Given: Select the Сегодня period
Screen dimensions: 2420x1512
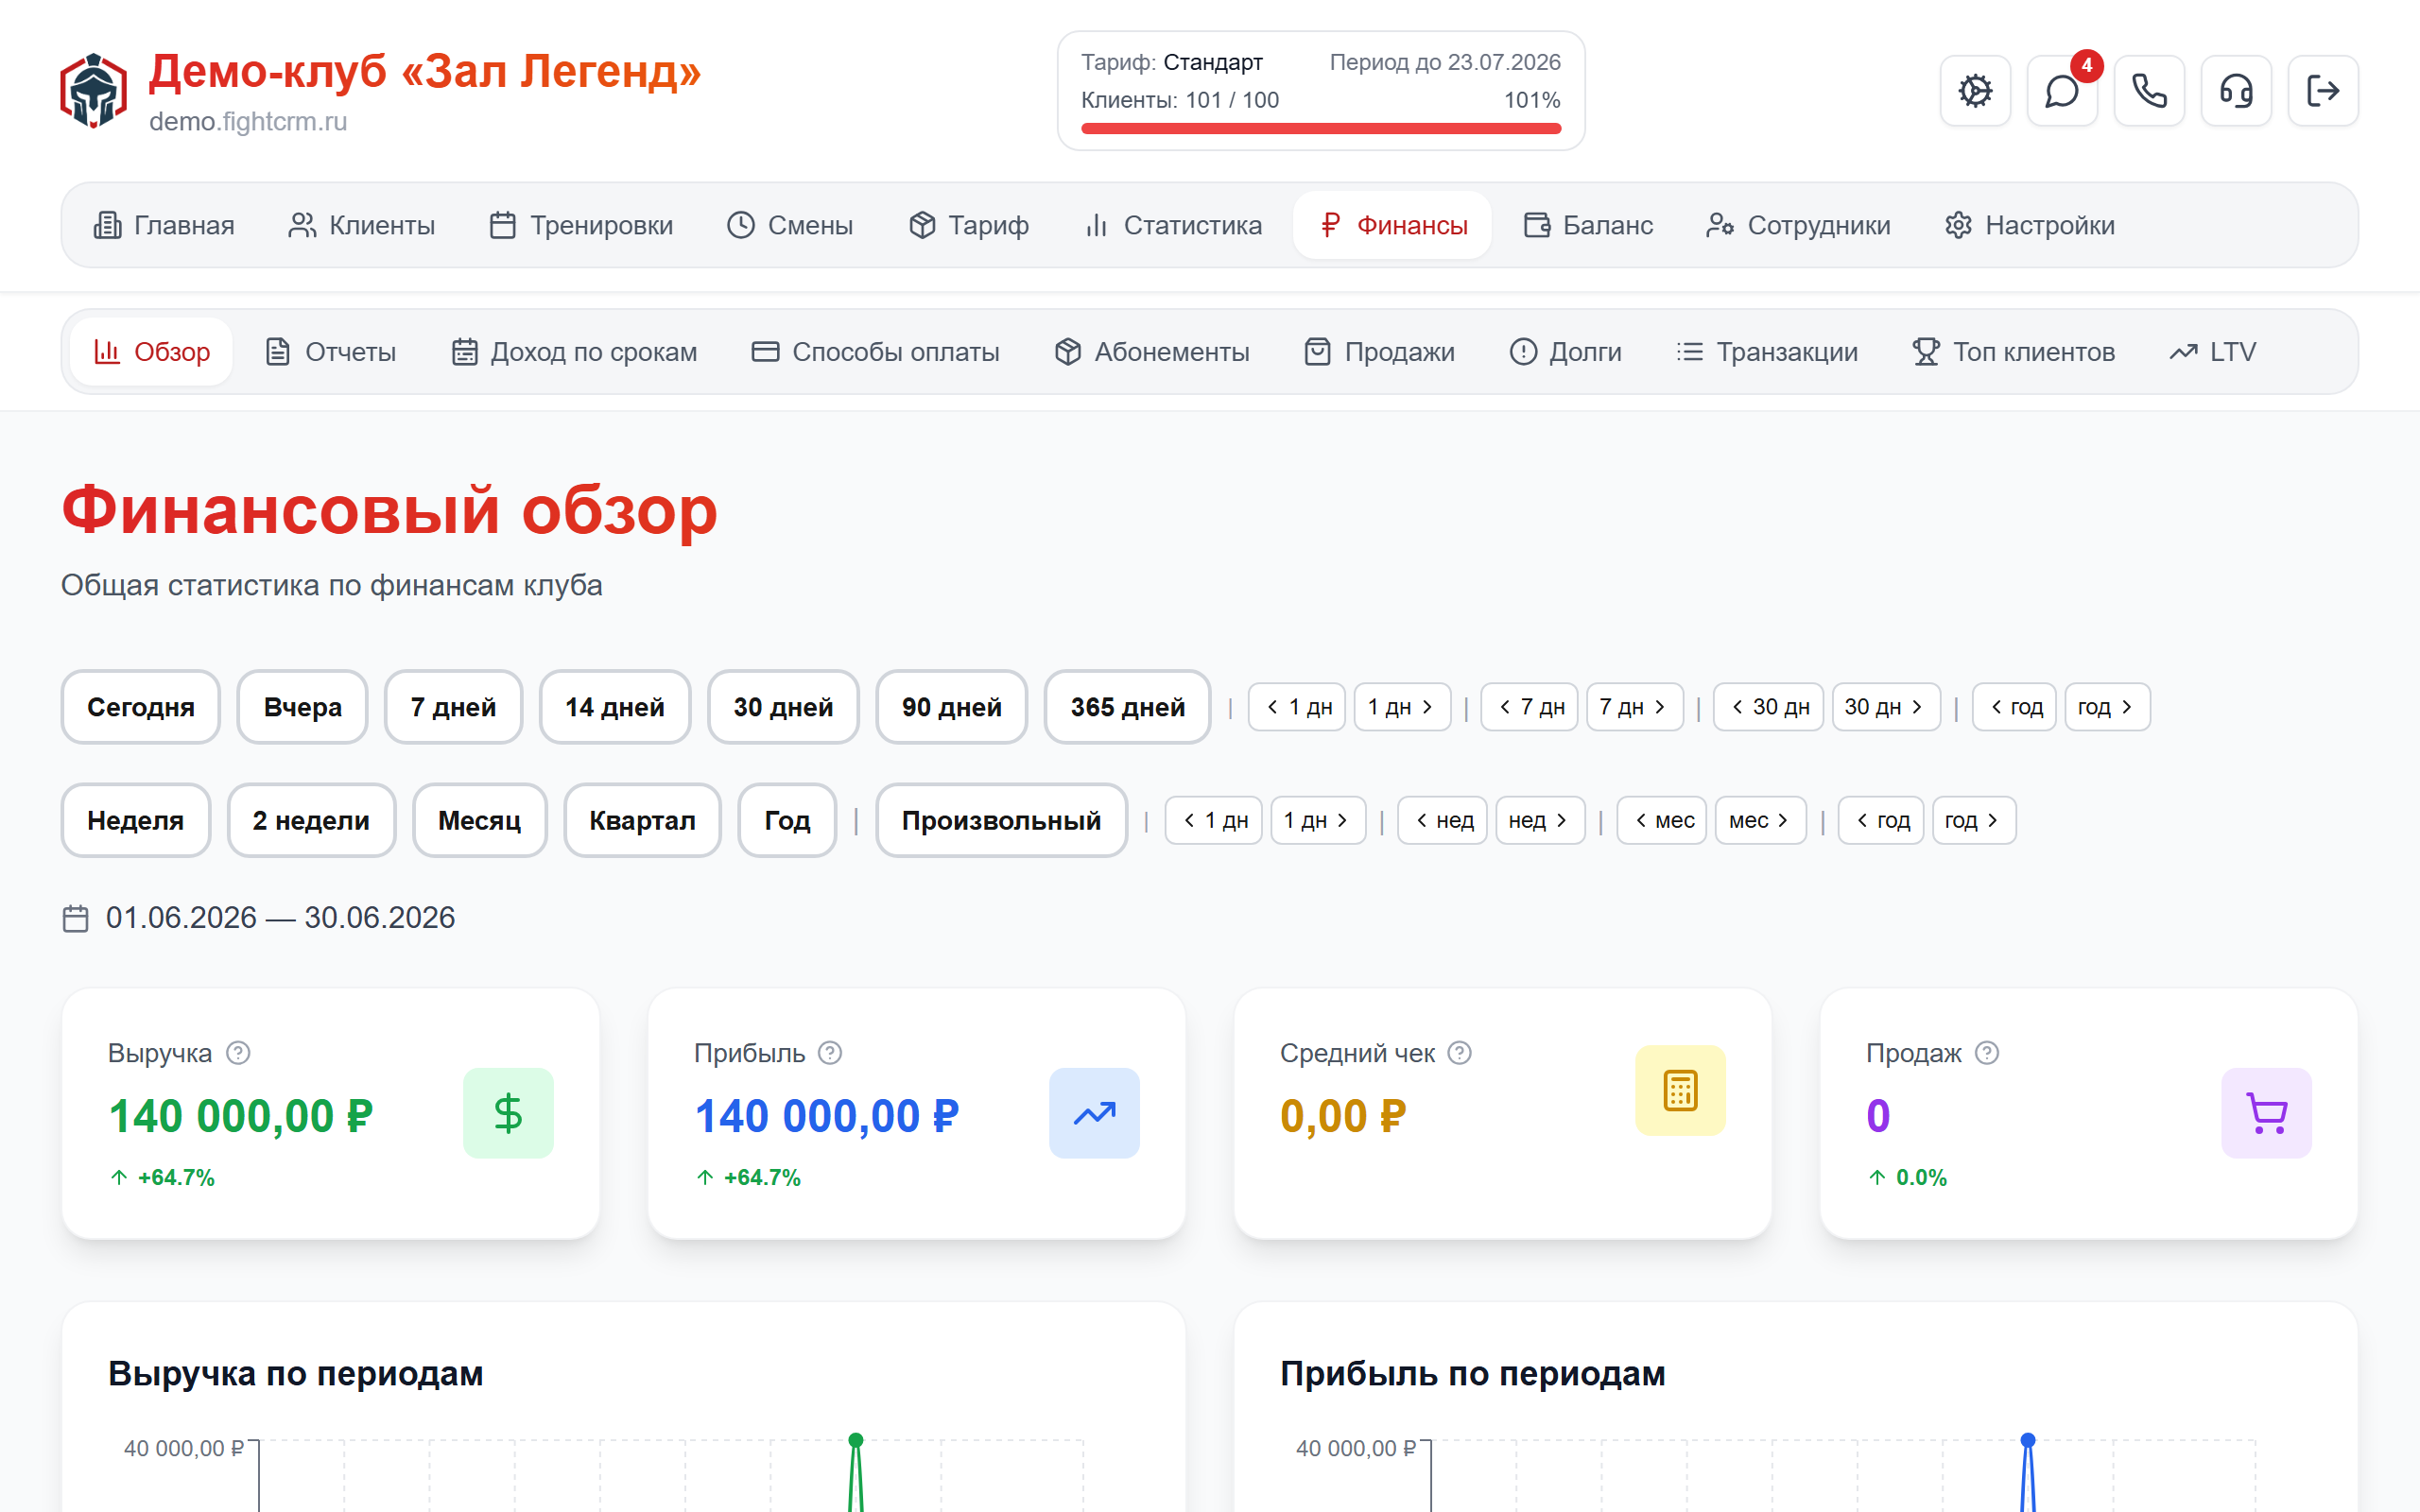Looking at the screenshot, I should 141,707.
